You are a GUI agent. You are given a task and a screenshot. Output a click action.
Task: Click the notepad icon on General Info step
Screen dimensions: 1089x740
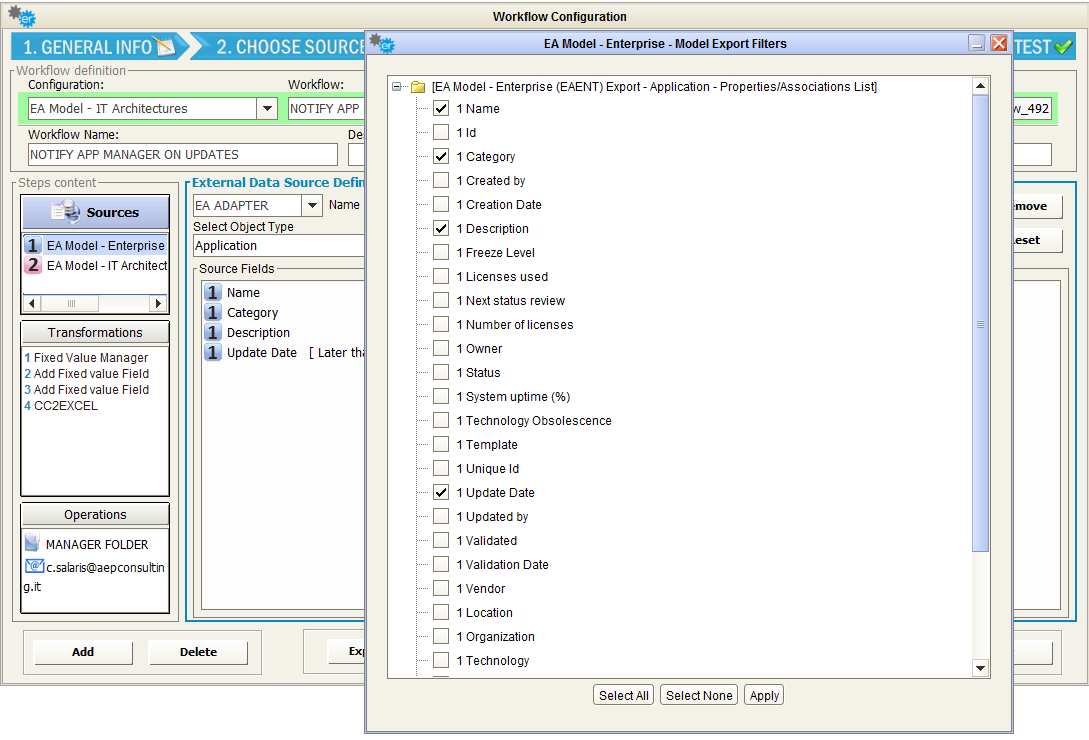coord(165,47)
